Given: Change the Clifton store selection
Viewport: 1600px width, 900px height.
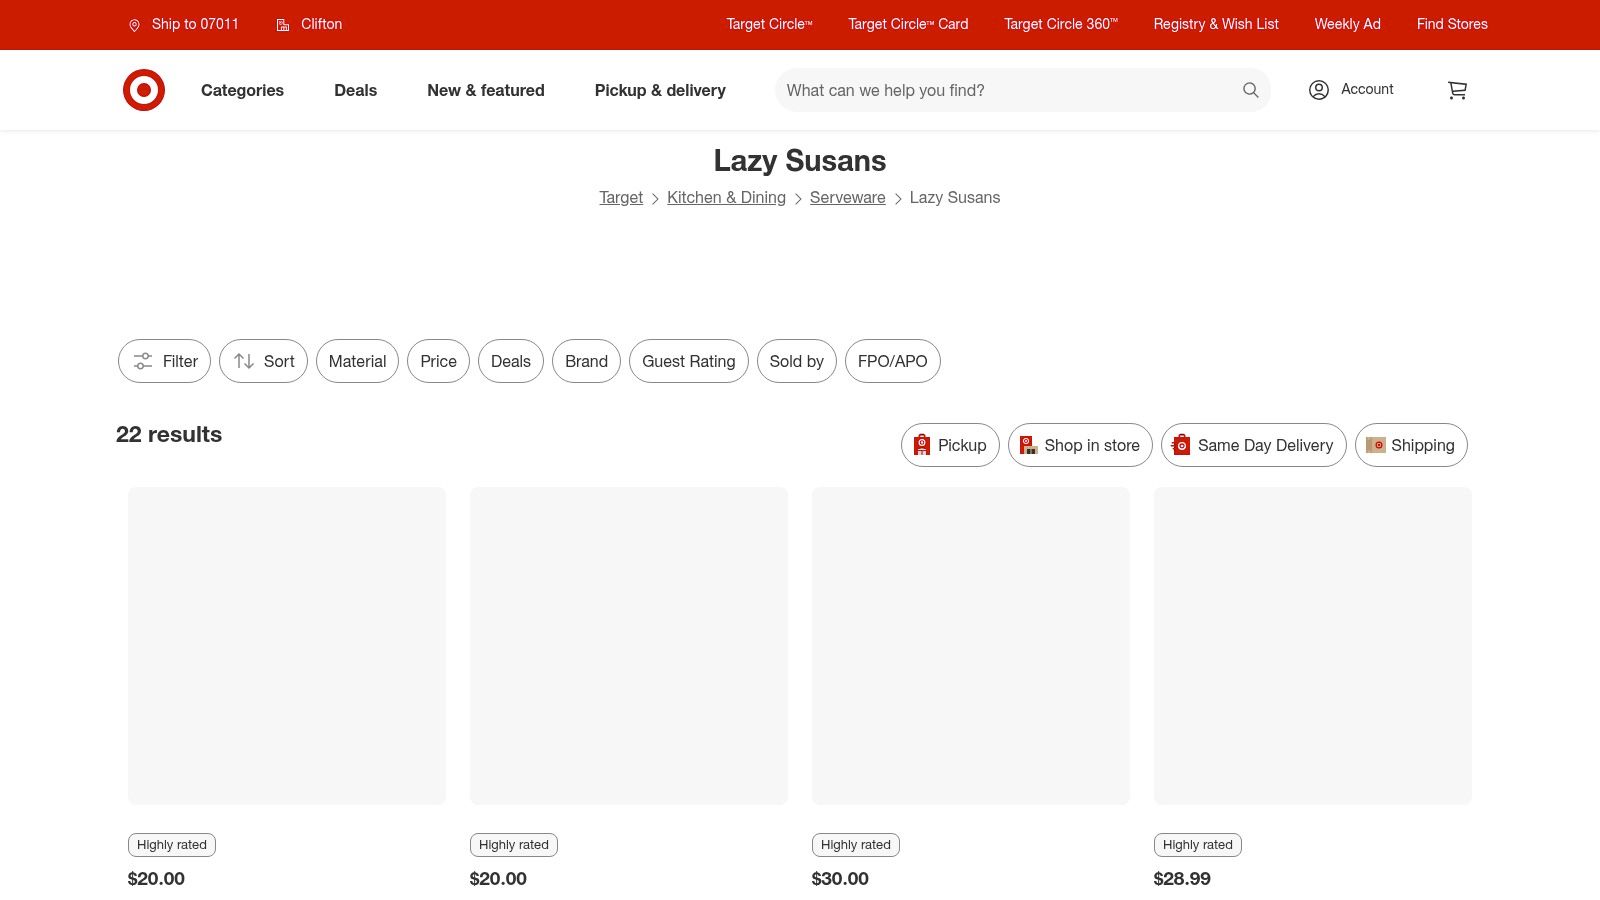Looking at the screenshot, I should (x=309, y=24).
